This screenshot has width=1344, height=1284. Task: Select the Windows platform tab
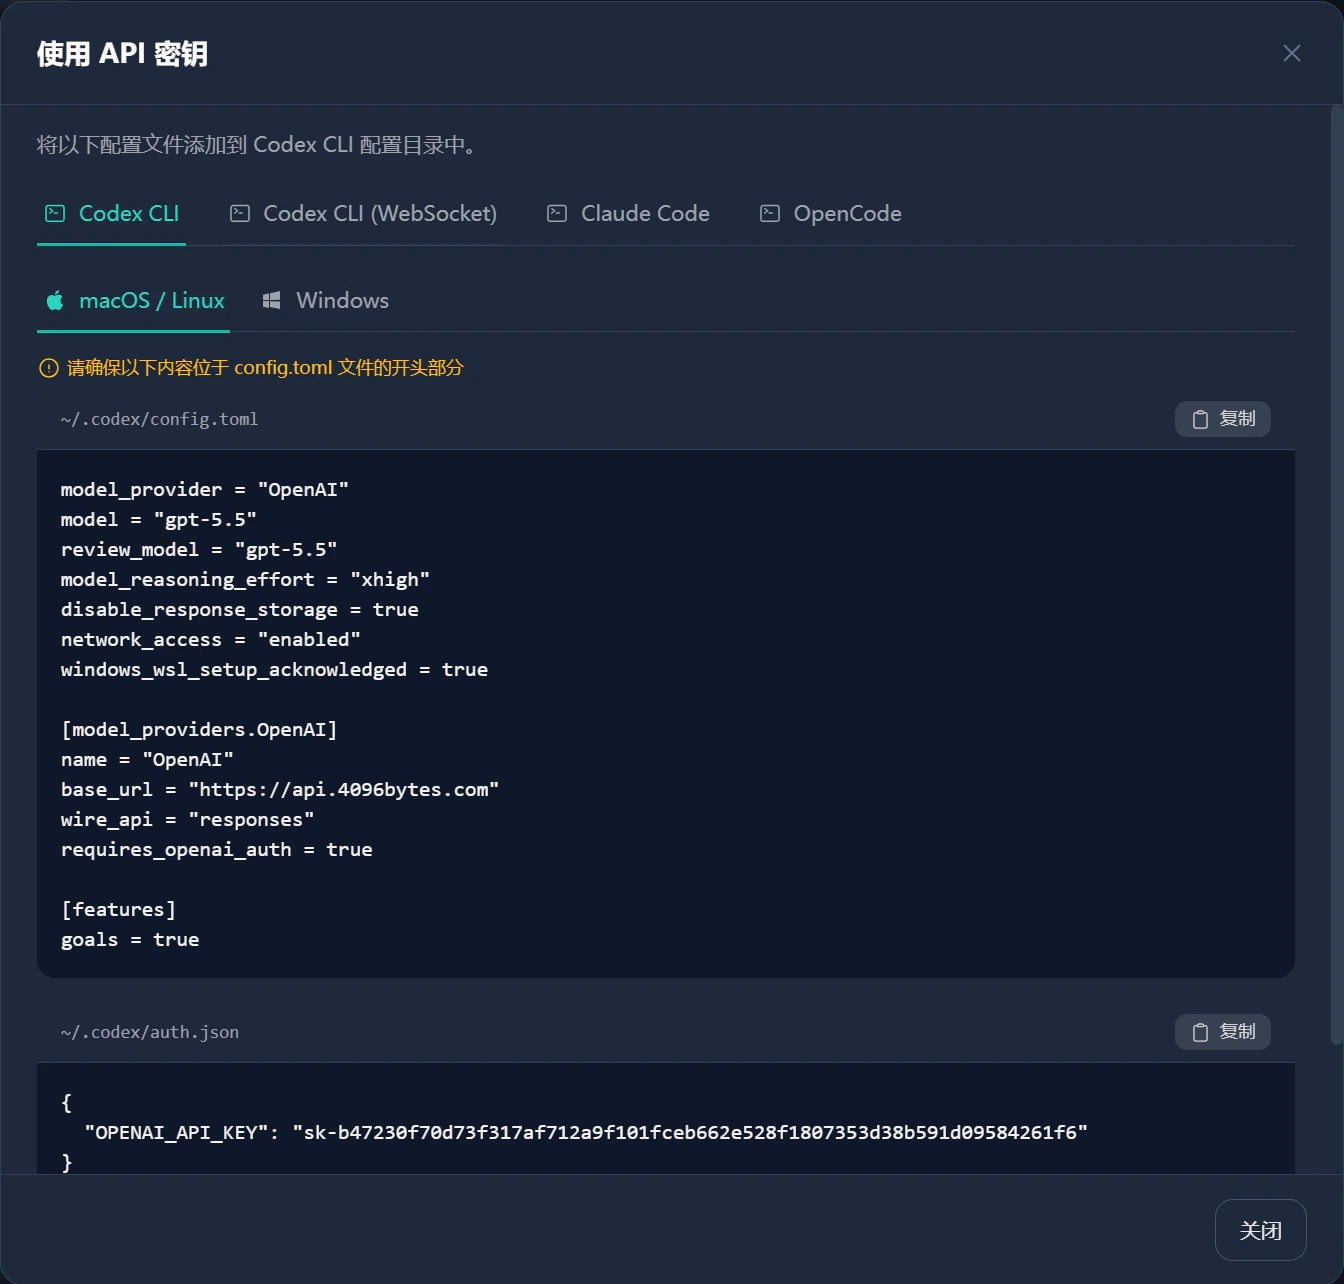click(325, 300)
